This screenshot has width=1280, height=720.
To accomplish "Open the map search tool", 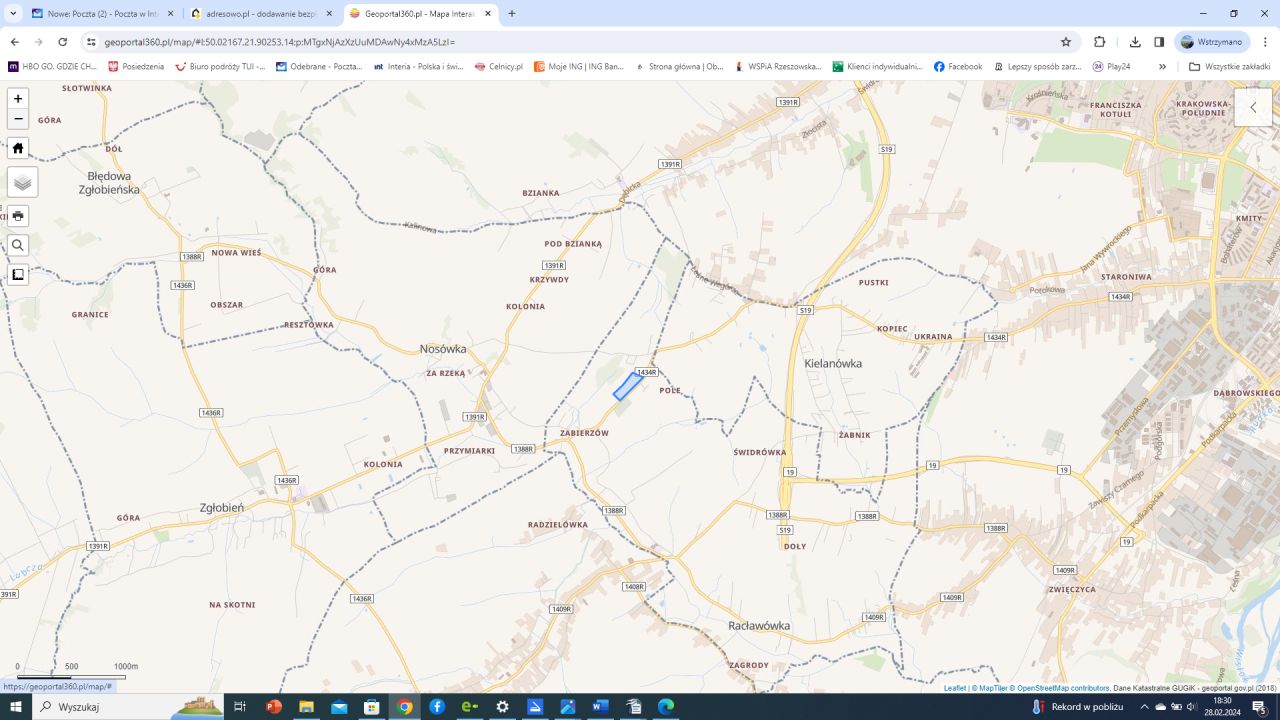I will (x=18, y=245).
